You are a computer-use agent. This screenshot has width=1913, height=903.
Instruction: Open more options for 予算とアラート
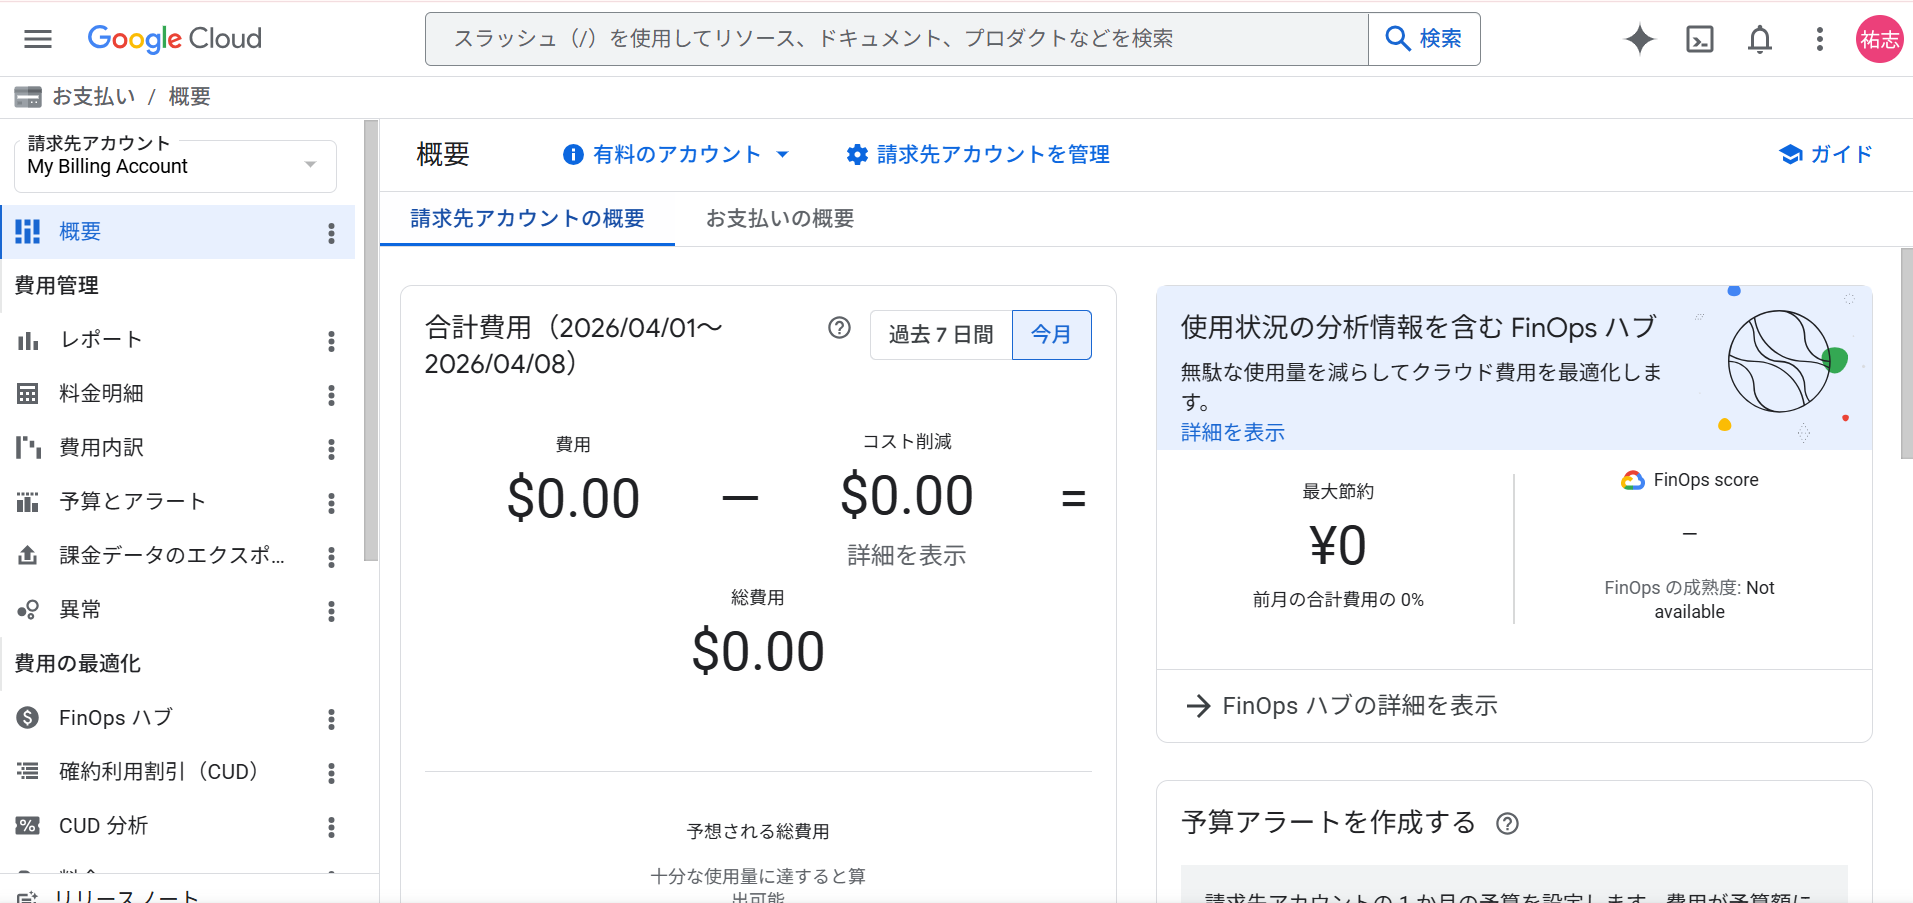(x=331, y=503)
